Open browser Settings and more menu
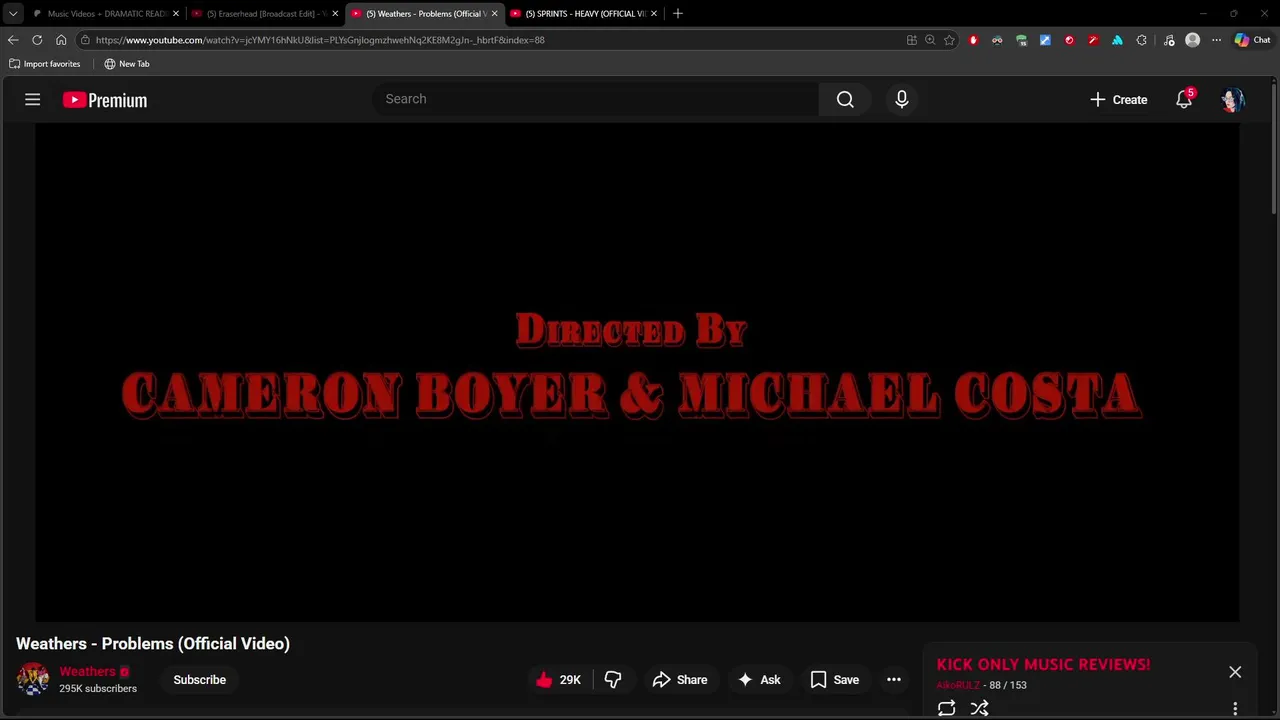The image size is (1280, 720). pyautogui.click(x=1216, y=40)
